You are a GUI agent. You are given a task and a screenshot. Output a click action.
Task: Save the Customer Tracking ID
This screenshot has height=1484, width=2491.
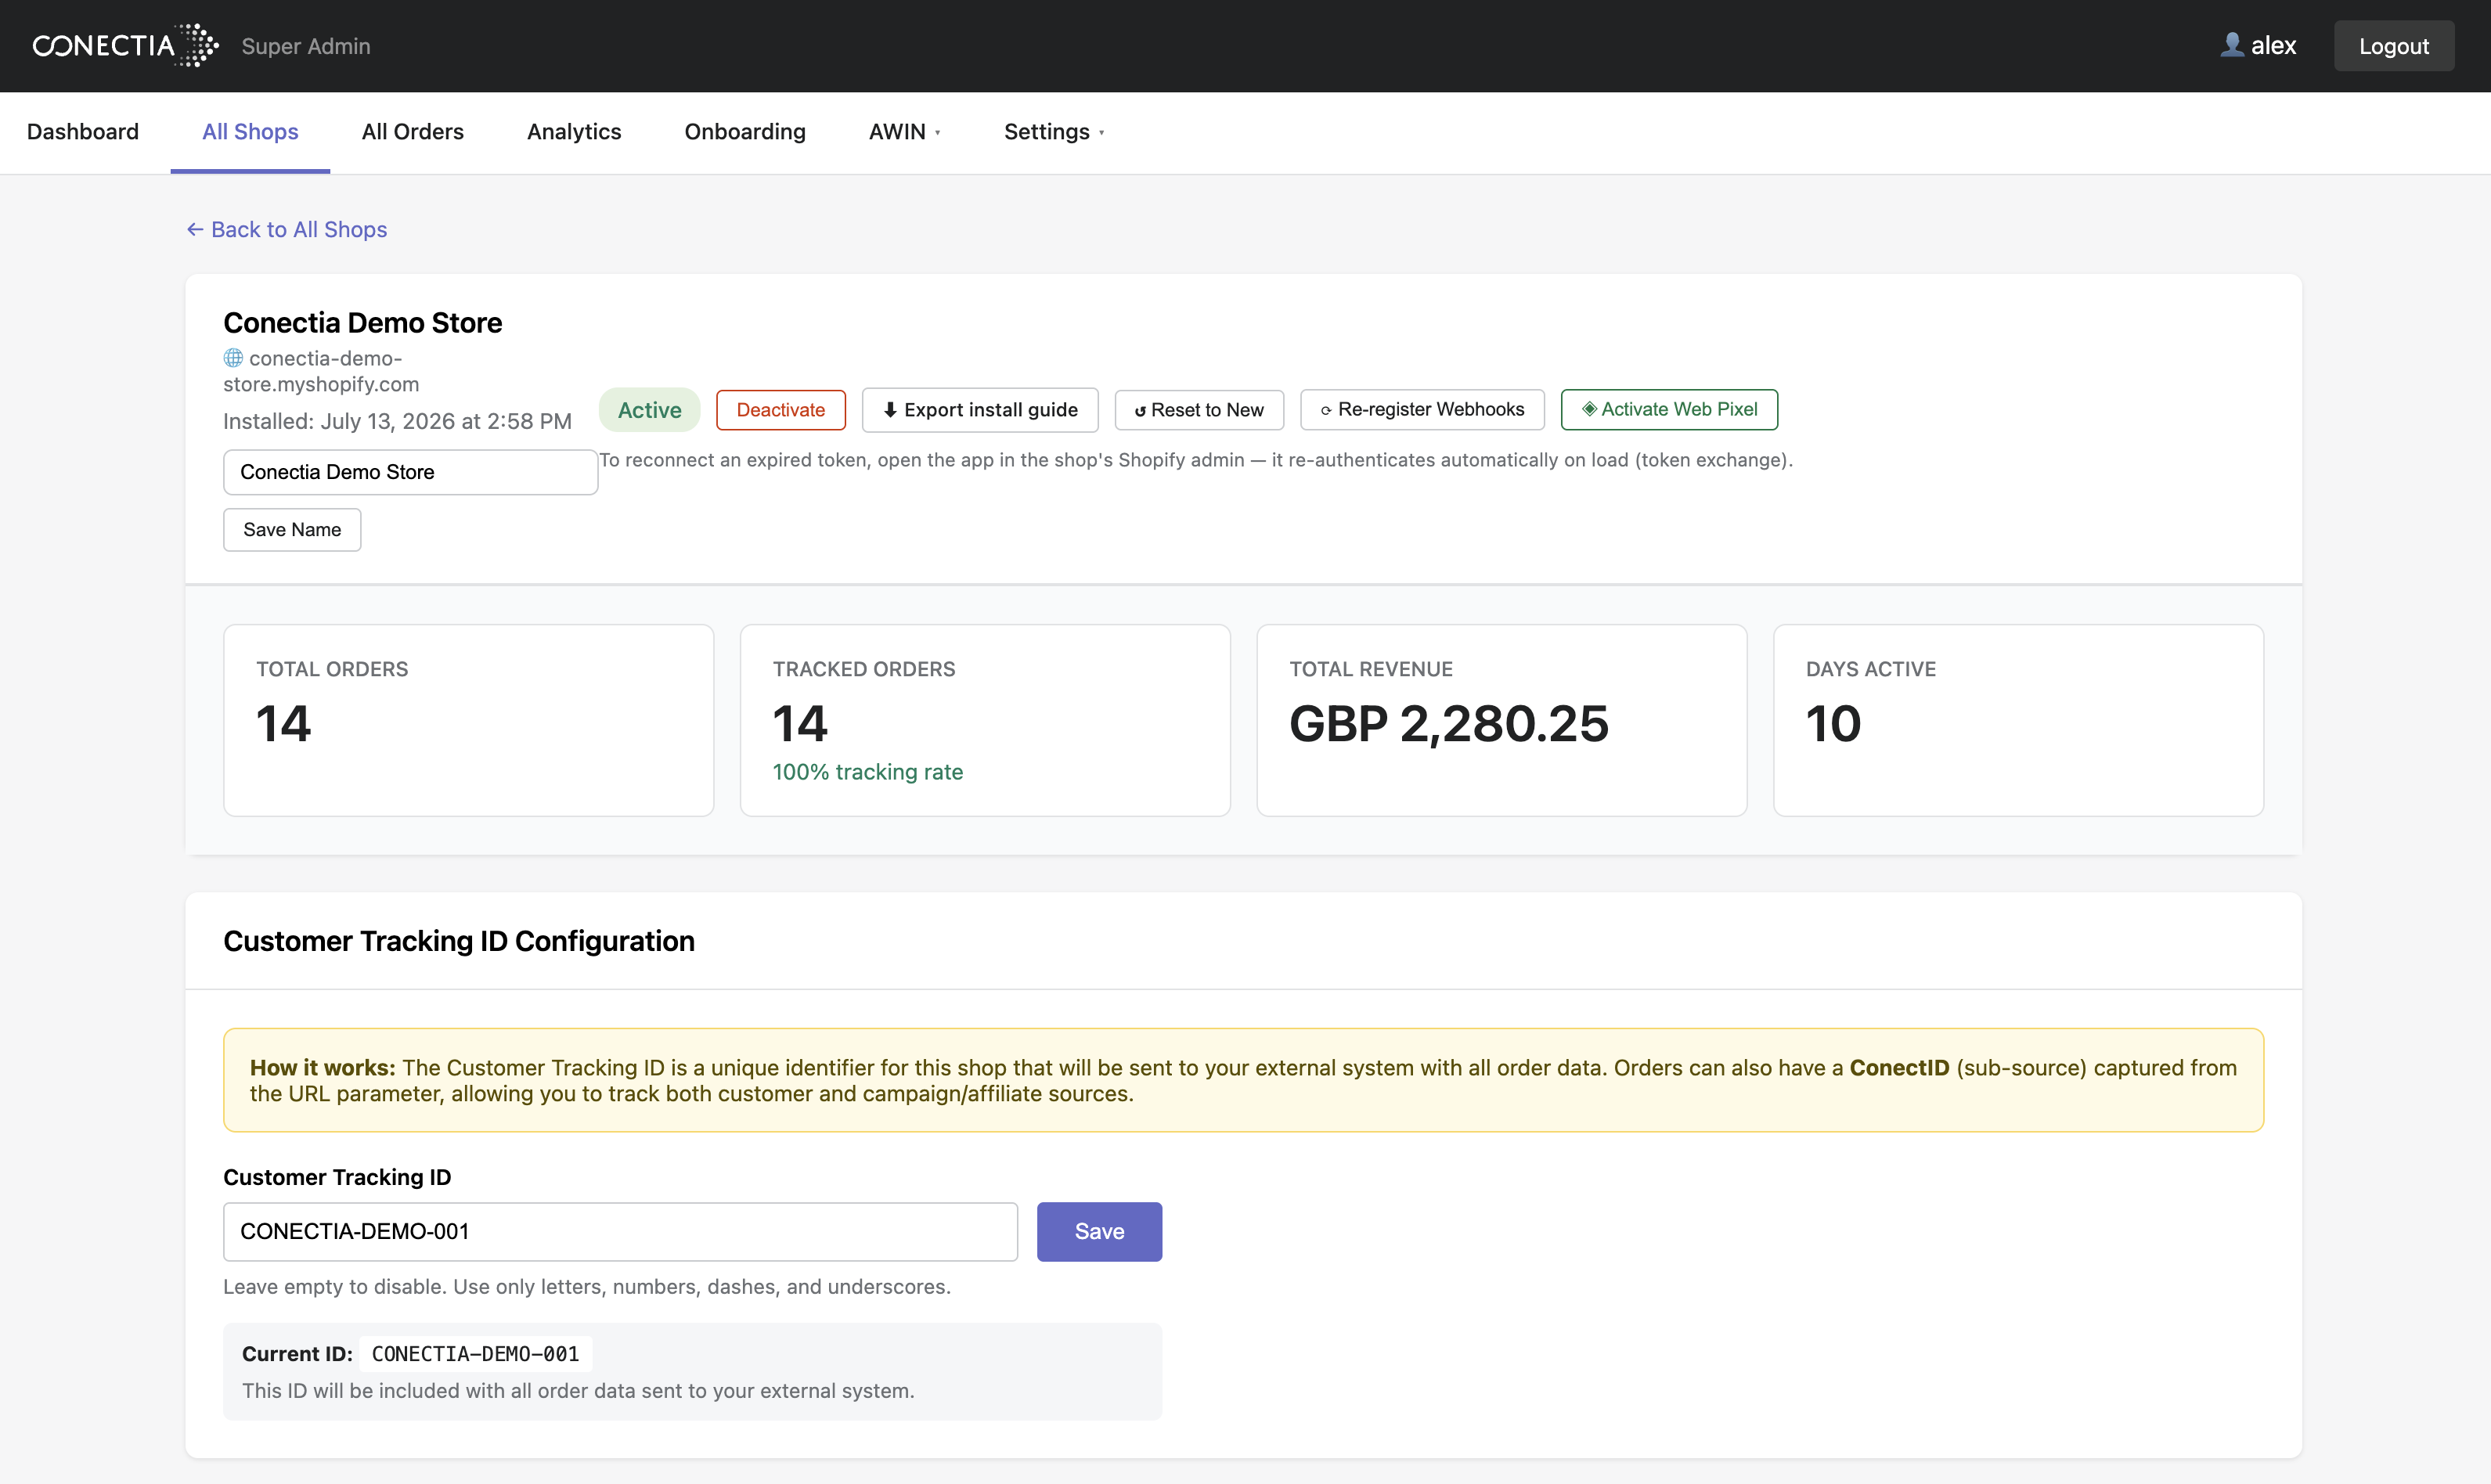coord(1099,1232)
